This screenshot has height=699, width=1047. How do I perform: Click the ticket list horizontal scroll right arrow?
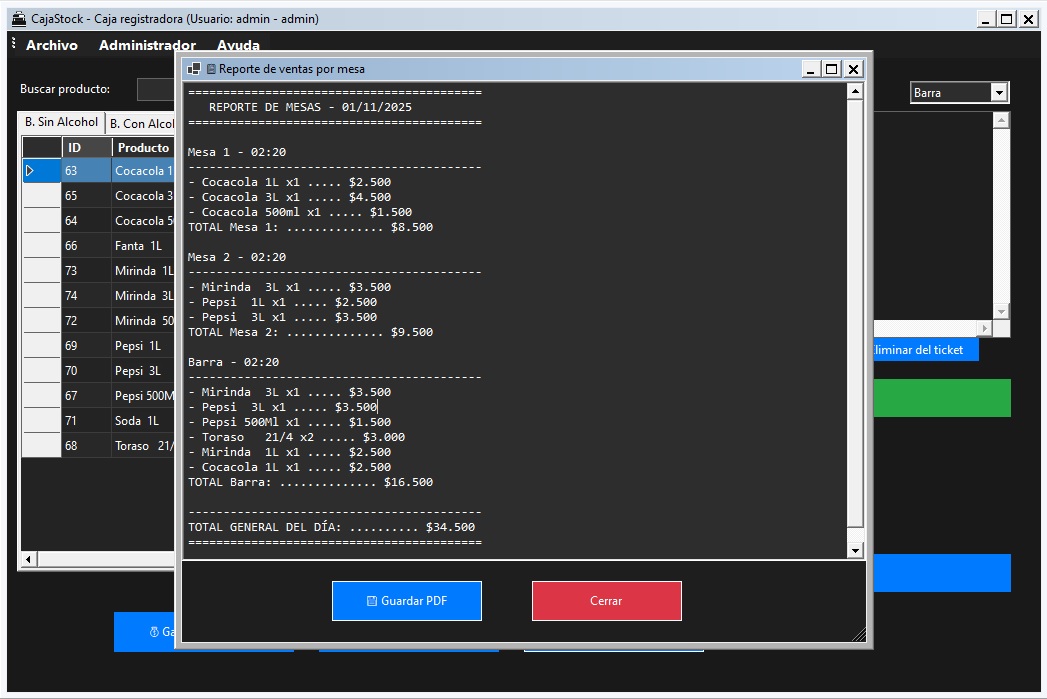click(984, 328)
